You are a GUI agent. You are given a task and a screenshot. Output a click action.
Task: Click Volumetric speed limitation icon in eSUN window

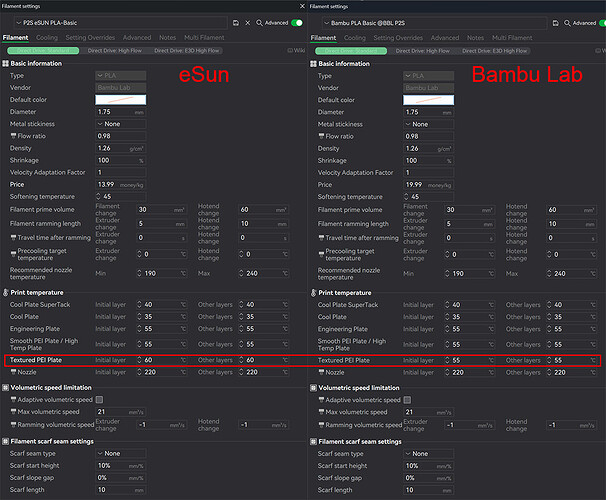[x=5, y=388]
